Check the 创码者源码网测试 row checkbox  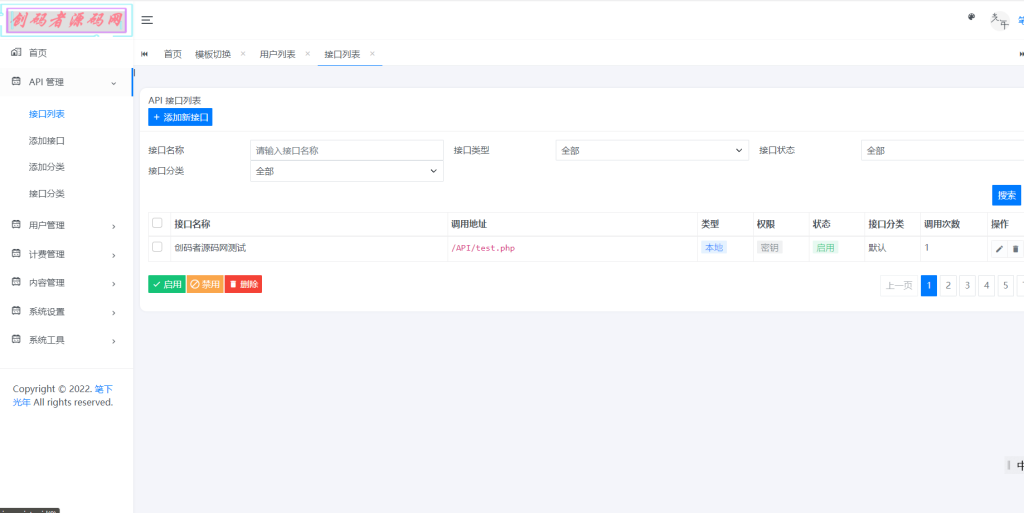click(x=157, y=247)
